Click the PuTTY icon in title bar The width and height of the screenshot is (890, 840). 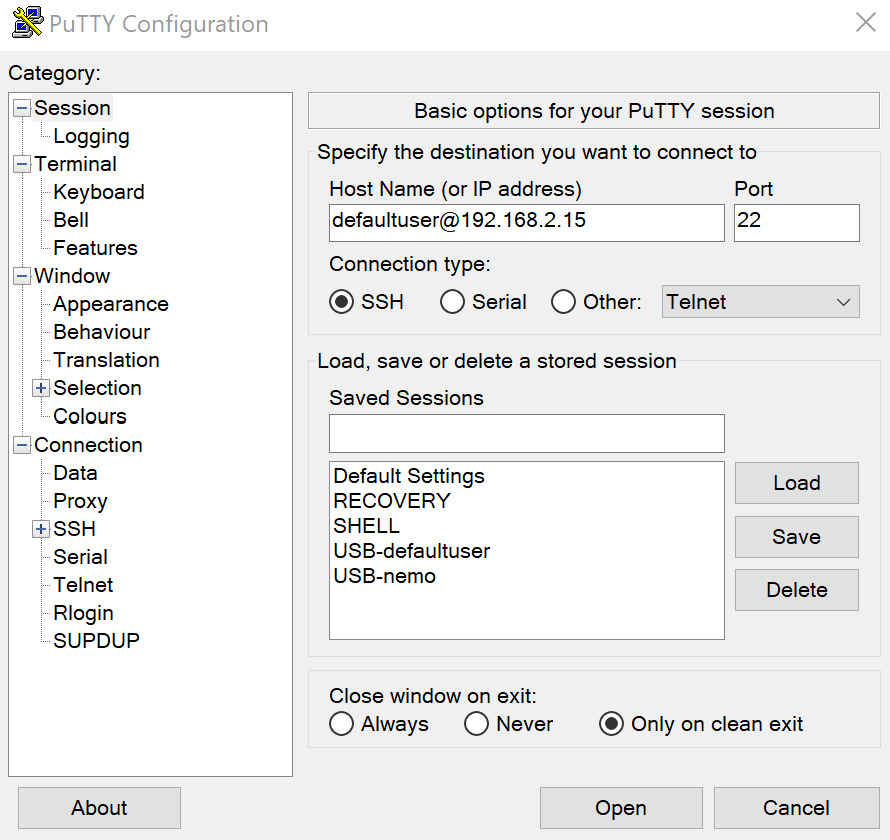(x=27, y=23)
